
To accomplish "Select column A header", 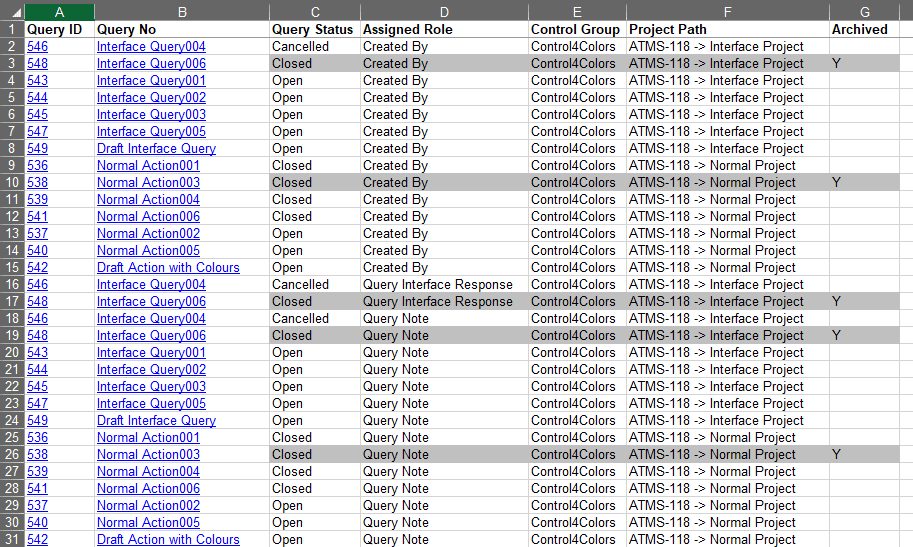I will [59, 12].
